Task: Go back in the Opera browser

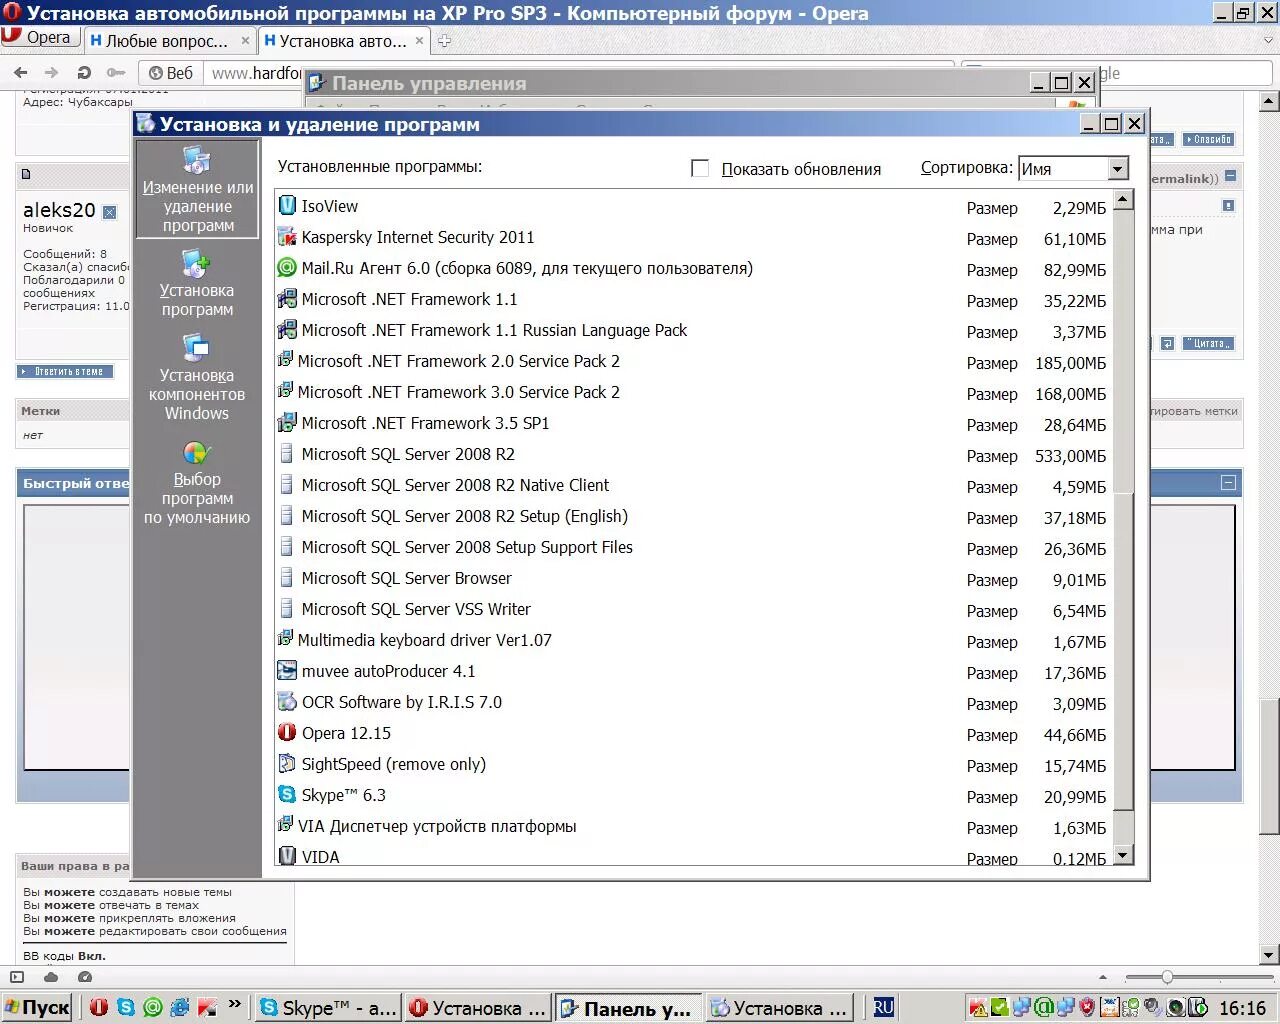Action: tap(21, 73)
